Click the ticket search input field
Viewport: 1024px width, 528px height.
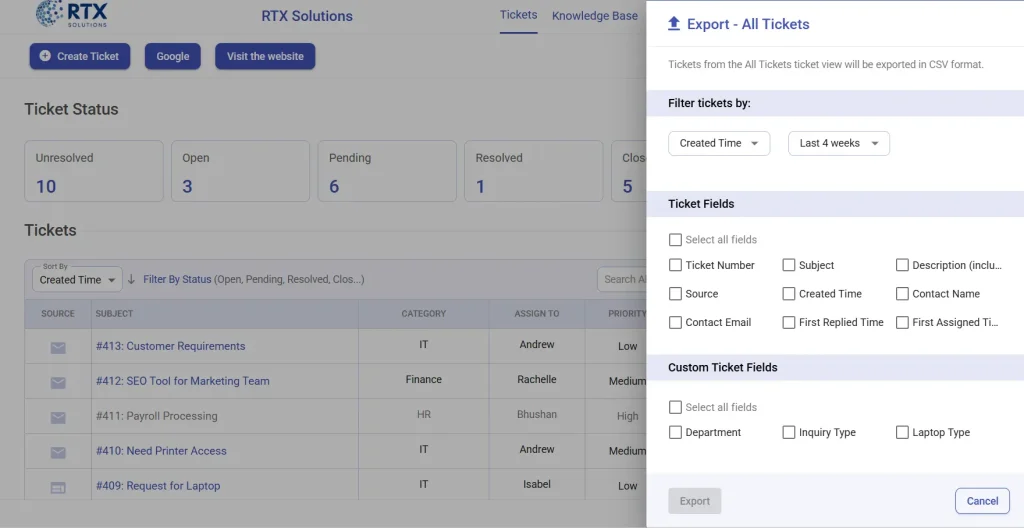(x=622, y=279)
